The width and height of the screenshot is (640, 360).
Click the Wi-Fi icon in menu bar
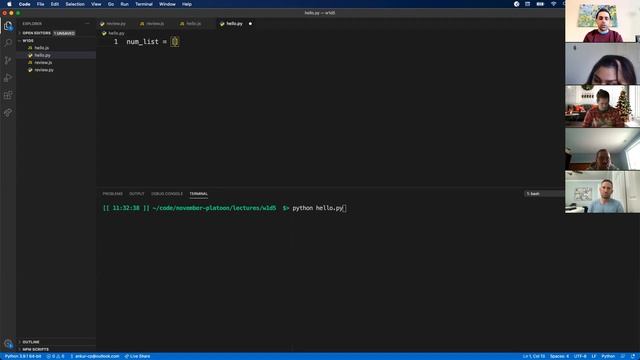point(553,4)
